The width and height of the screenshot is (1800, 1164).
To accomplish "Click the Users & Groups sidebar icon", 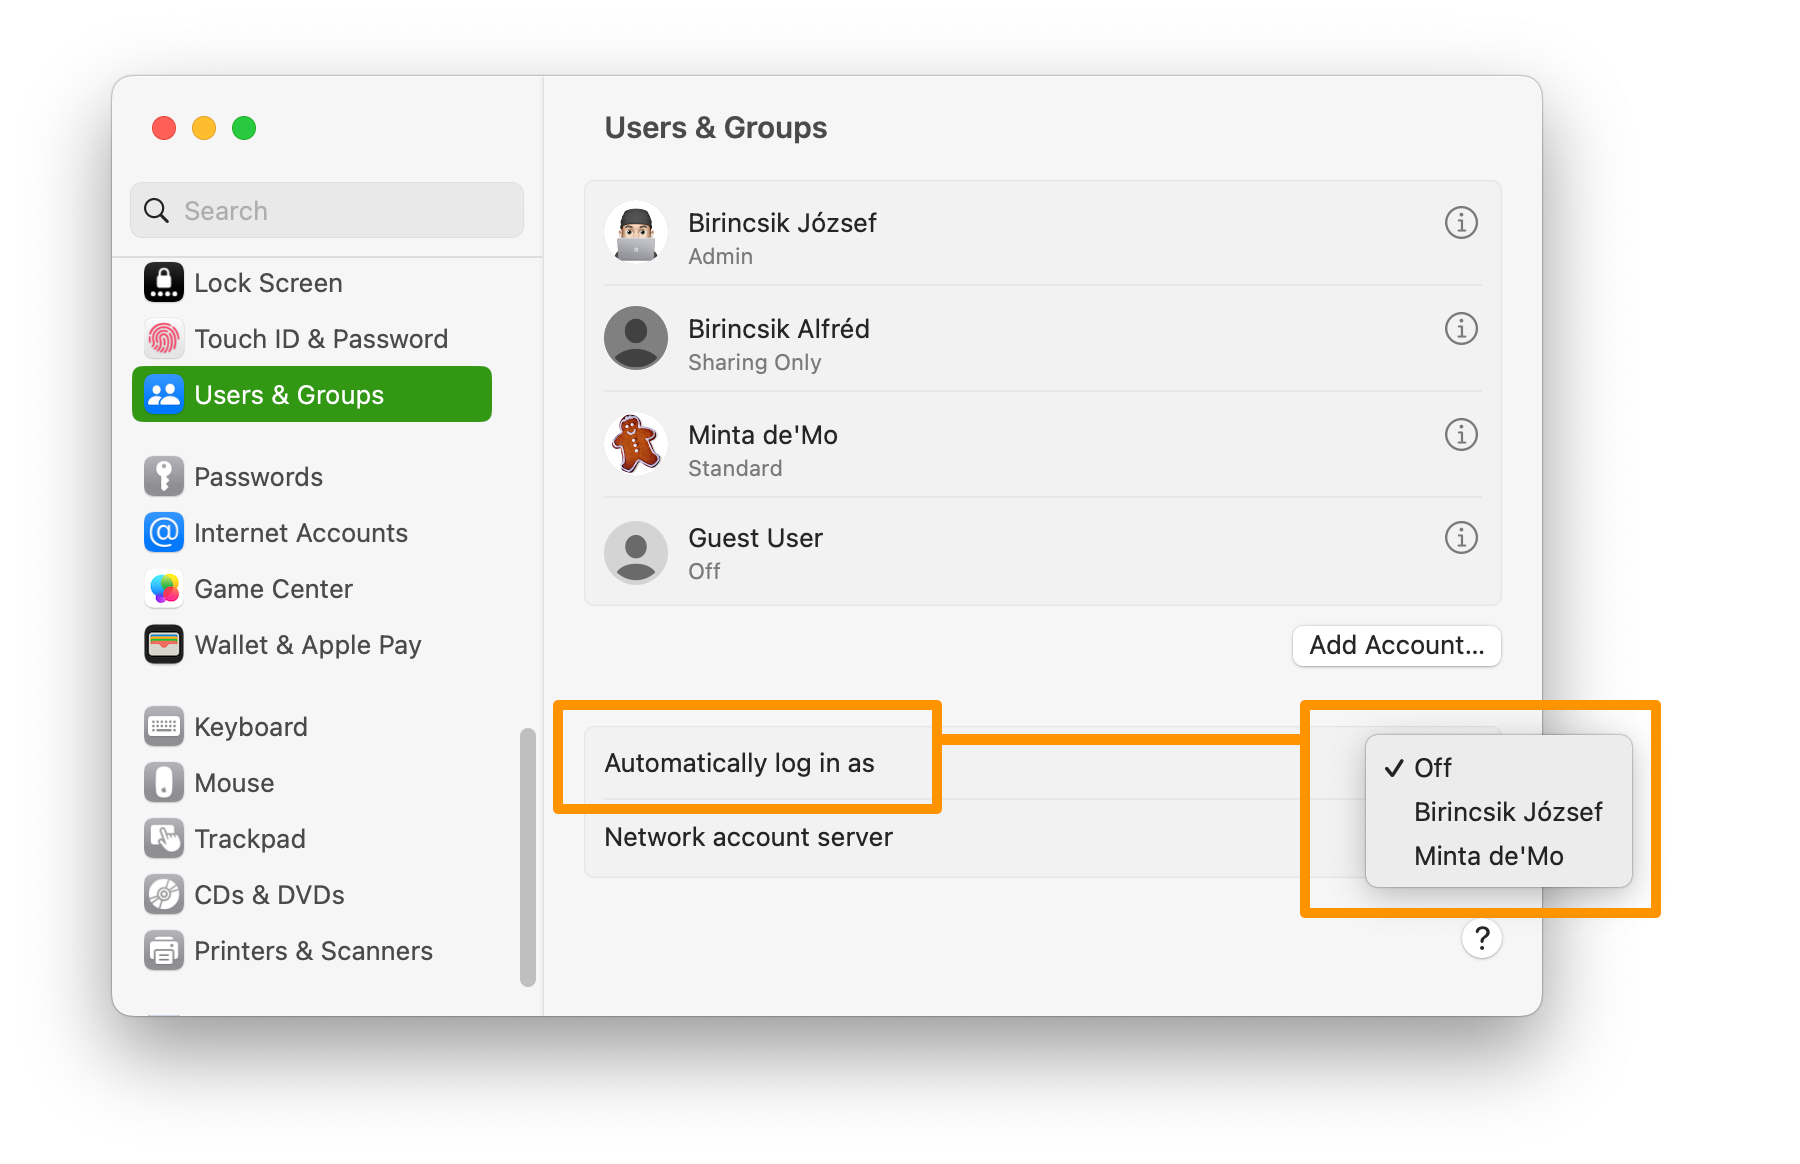I will (x=164, y=394).
